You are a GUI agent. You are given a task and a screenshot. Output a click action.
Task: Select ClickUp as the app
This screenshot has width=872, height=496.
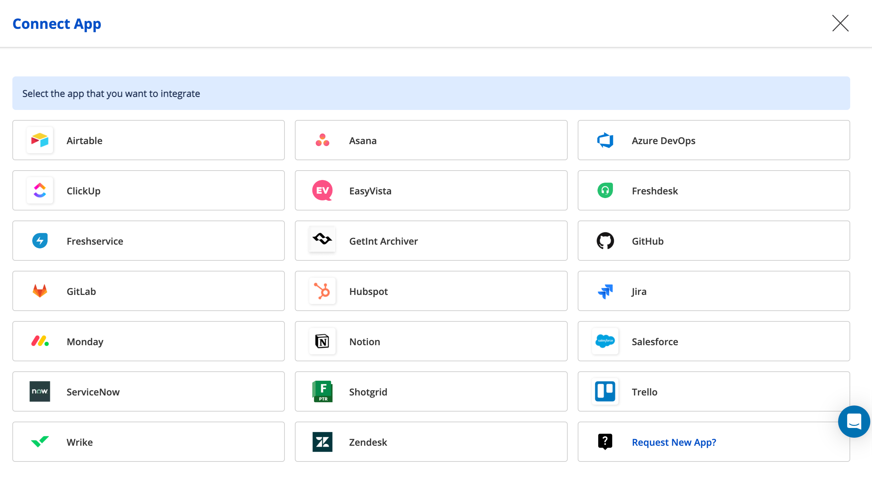pyautogui.click(x=148, y=191)
